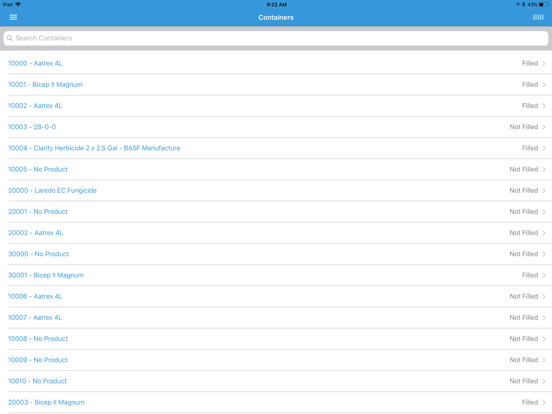Expand chevron on container 10003 row
The image size is (552, 414).
pyautogui.click(x=544, y=127)
